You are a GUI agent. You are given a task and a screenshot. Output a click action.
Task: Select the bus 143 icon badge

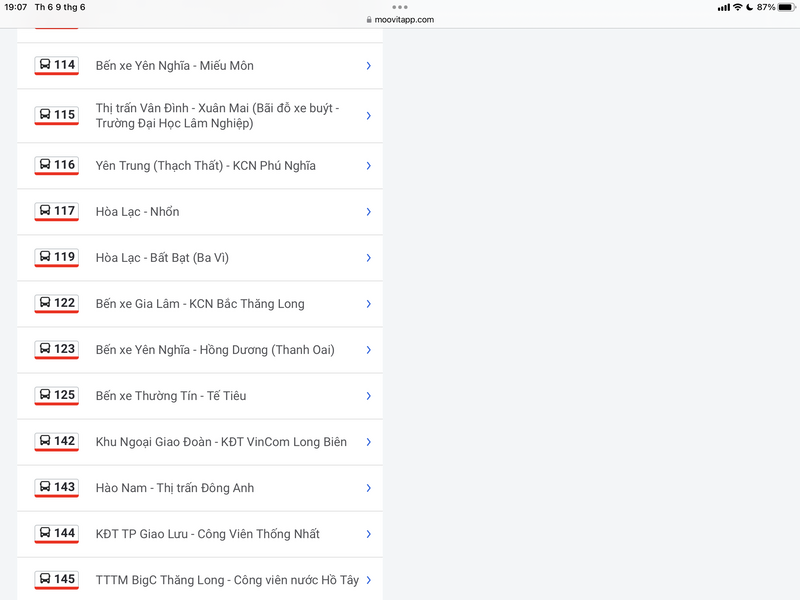pyautogui.click(x=57, y=487)
